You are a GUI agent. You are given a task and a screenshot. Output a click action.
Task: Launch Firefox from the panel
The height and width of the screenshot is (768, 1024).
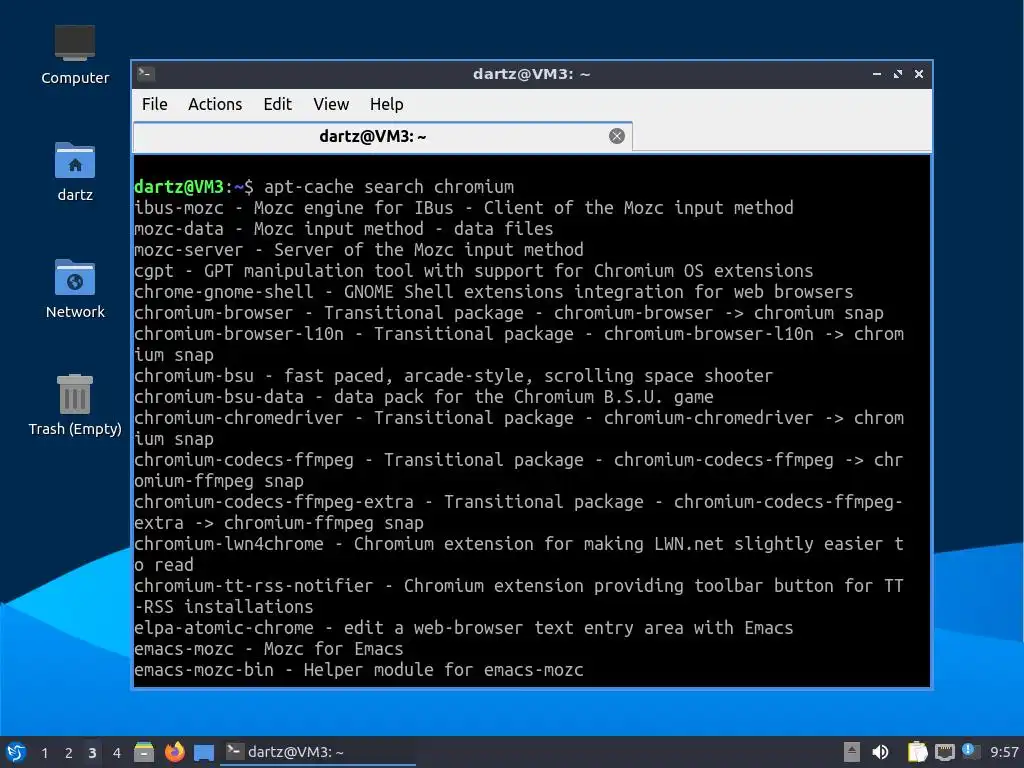(x=174, y=752)
